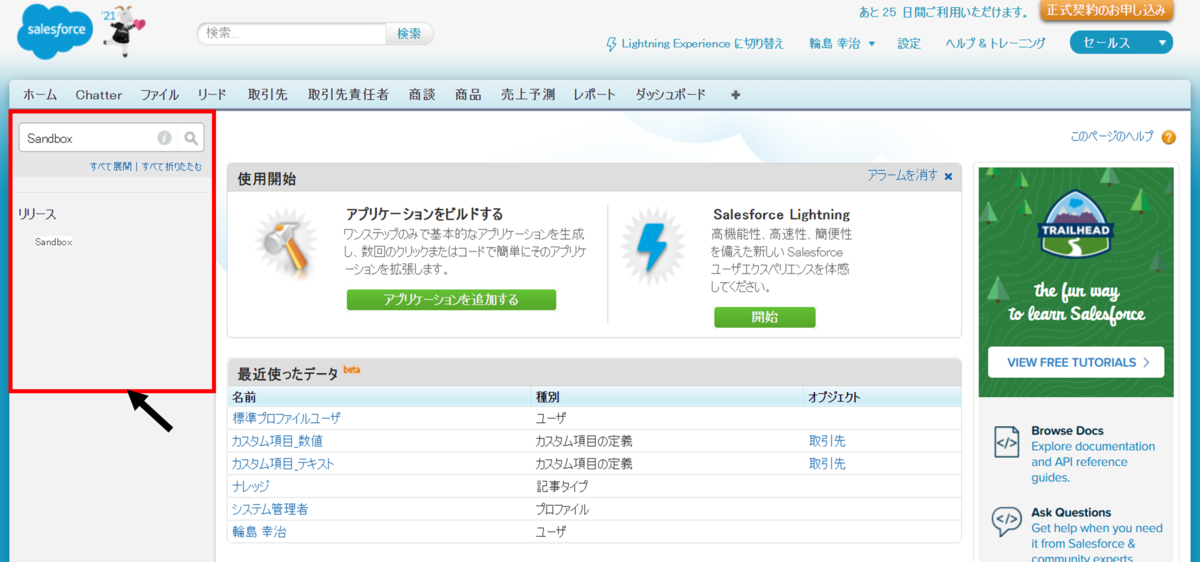Open the ナレッジ record
The width and height of the screenshot is (1200, 562).
coord(251,487)
